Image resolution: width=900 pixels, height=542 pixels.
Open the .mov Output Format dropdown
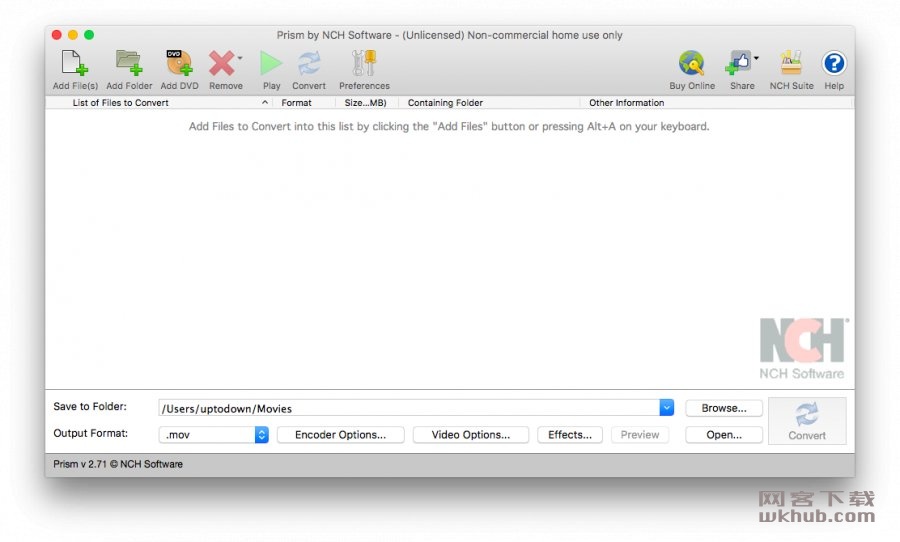(214, 435)
